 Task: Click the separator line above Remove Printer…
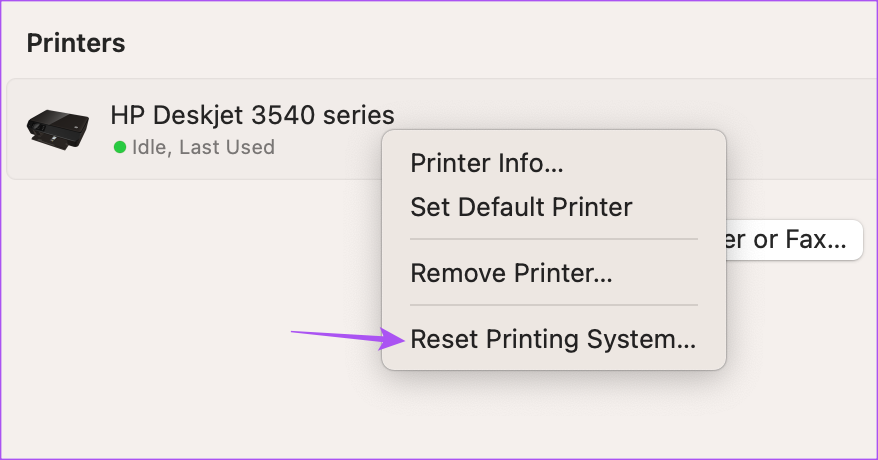tap(554, 239)
